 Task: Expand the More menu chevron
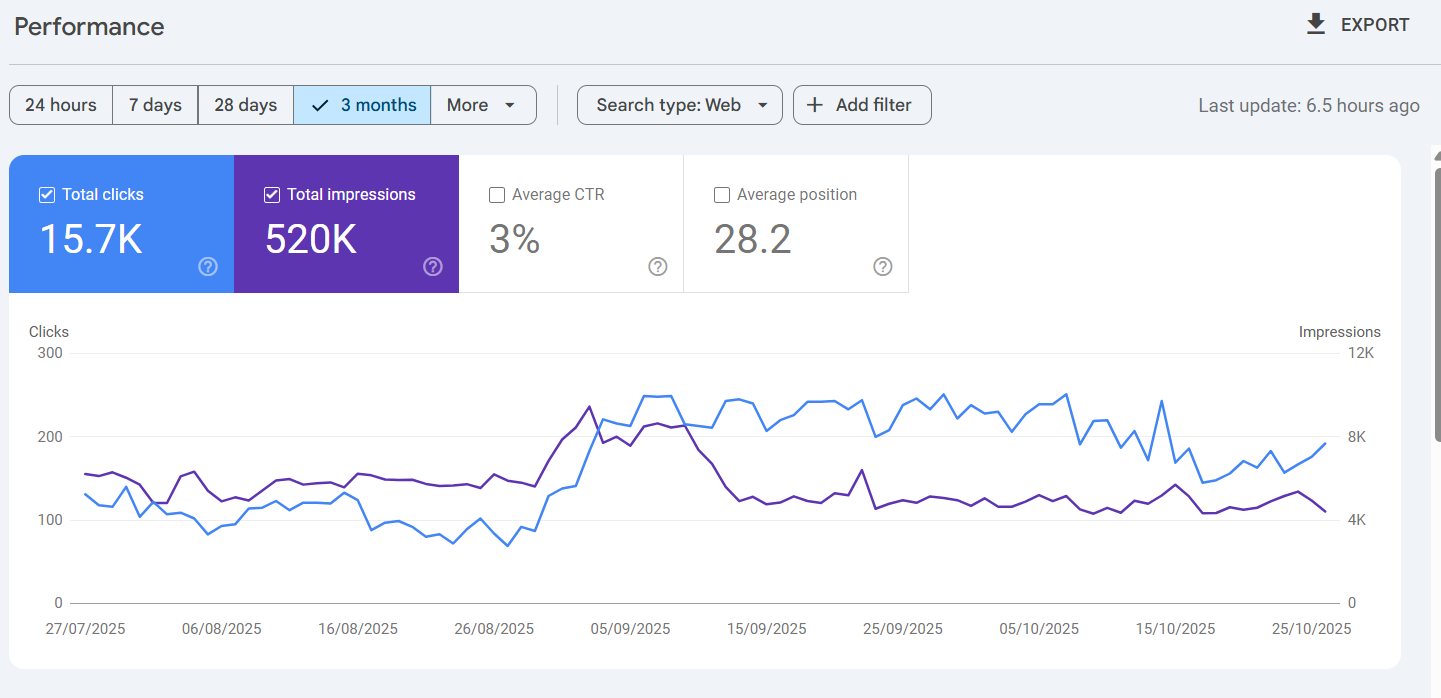point(510,104)
